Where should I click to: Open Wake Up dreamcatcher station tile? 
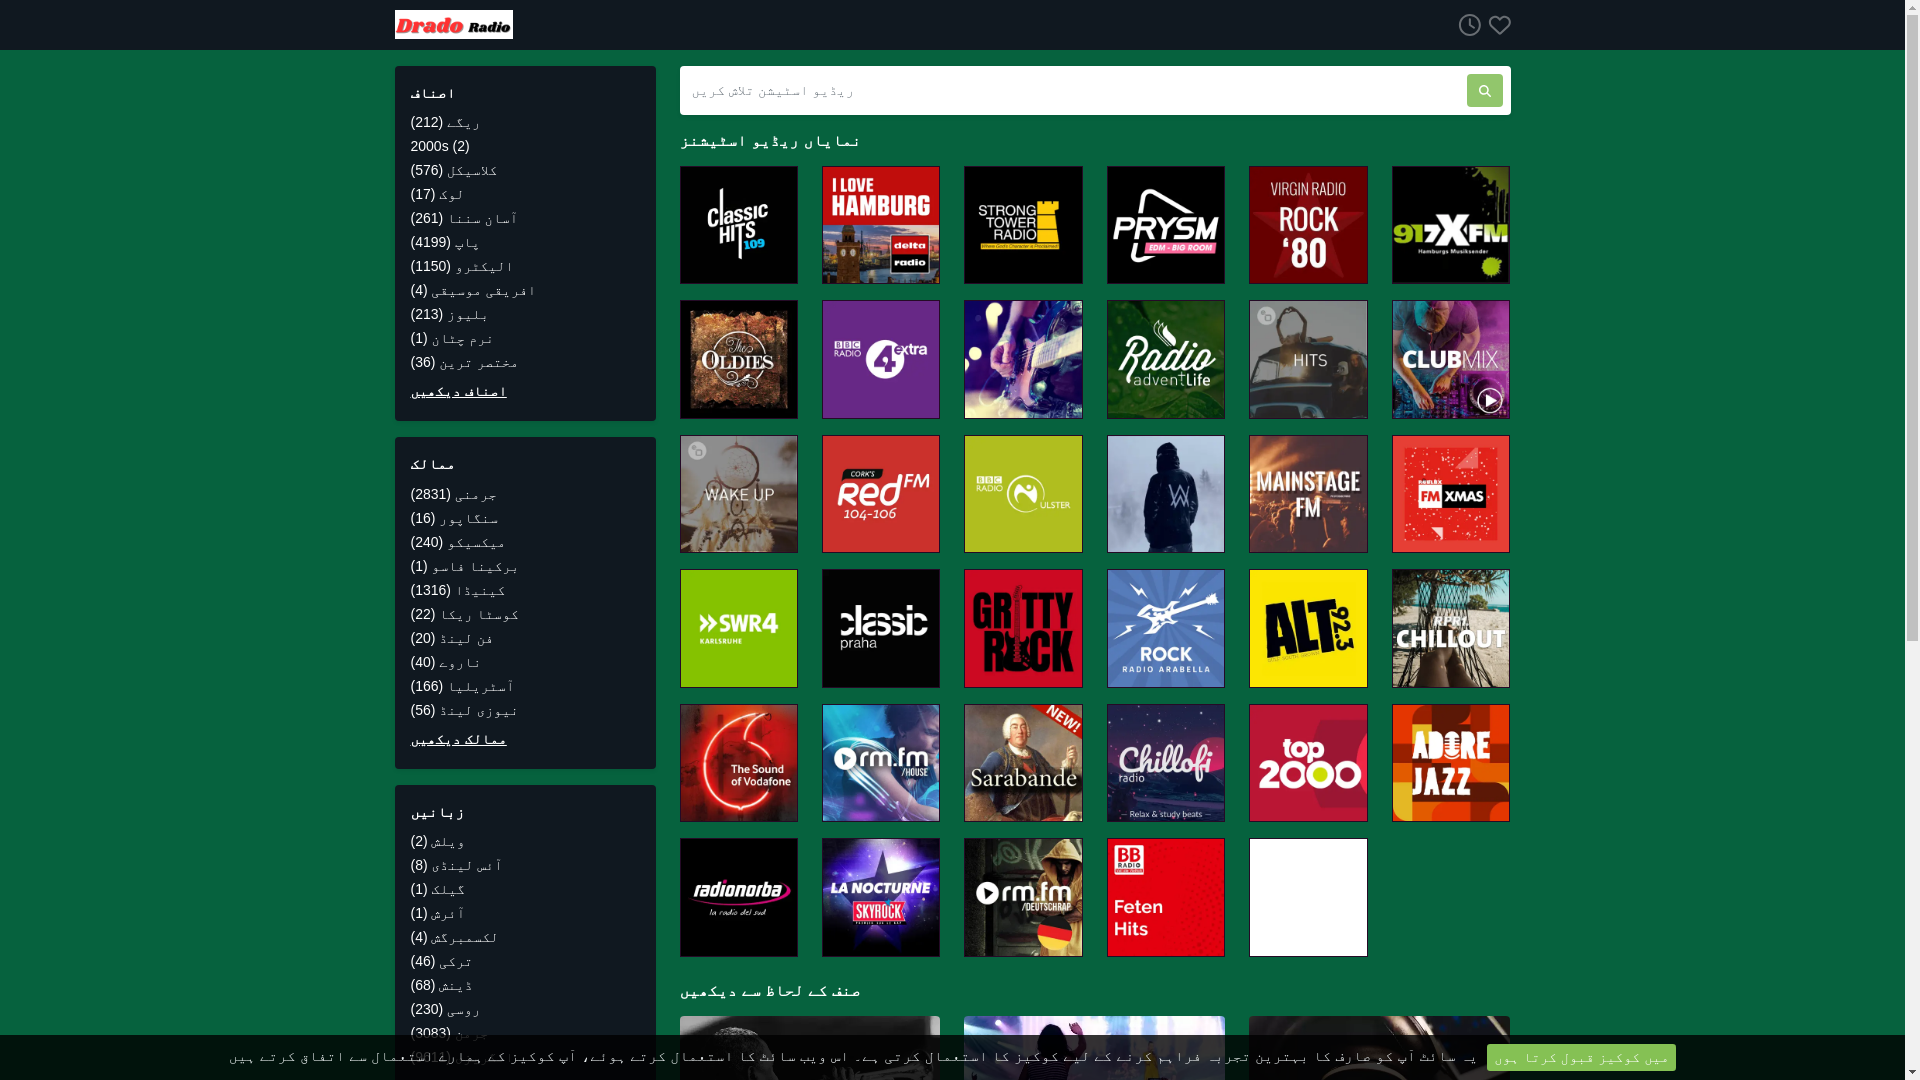click(x=739, y=494)
